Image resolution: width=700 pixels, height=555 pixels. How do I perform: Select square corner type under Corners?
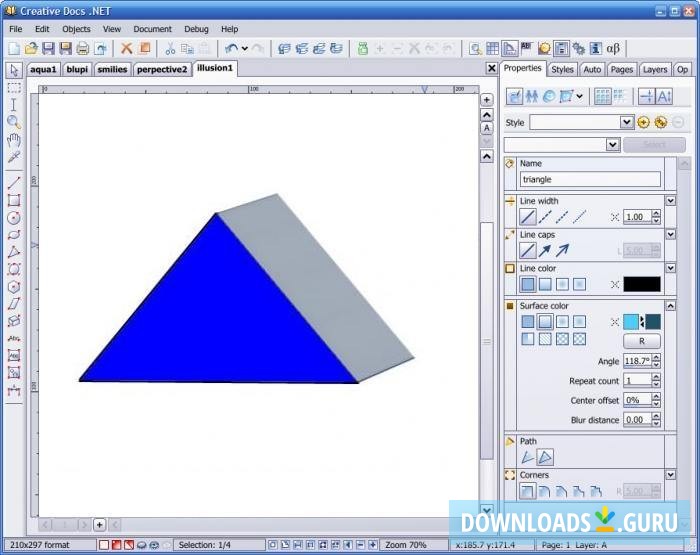pyautogui.click(x=528, y=491)
